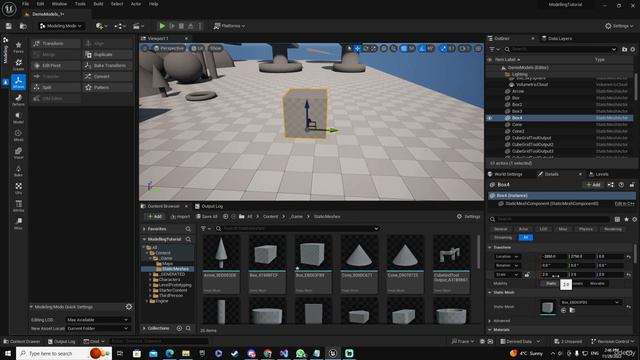Screen dimensions: 640x360
Task: Open the Model category in Modeling sidebar
Action: [x=18, y=118]
